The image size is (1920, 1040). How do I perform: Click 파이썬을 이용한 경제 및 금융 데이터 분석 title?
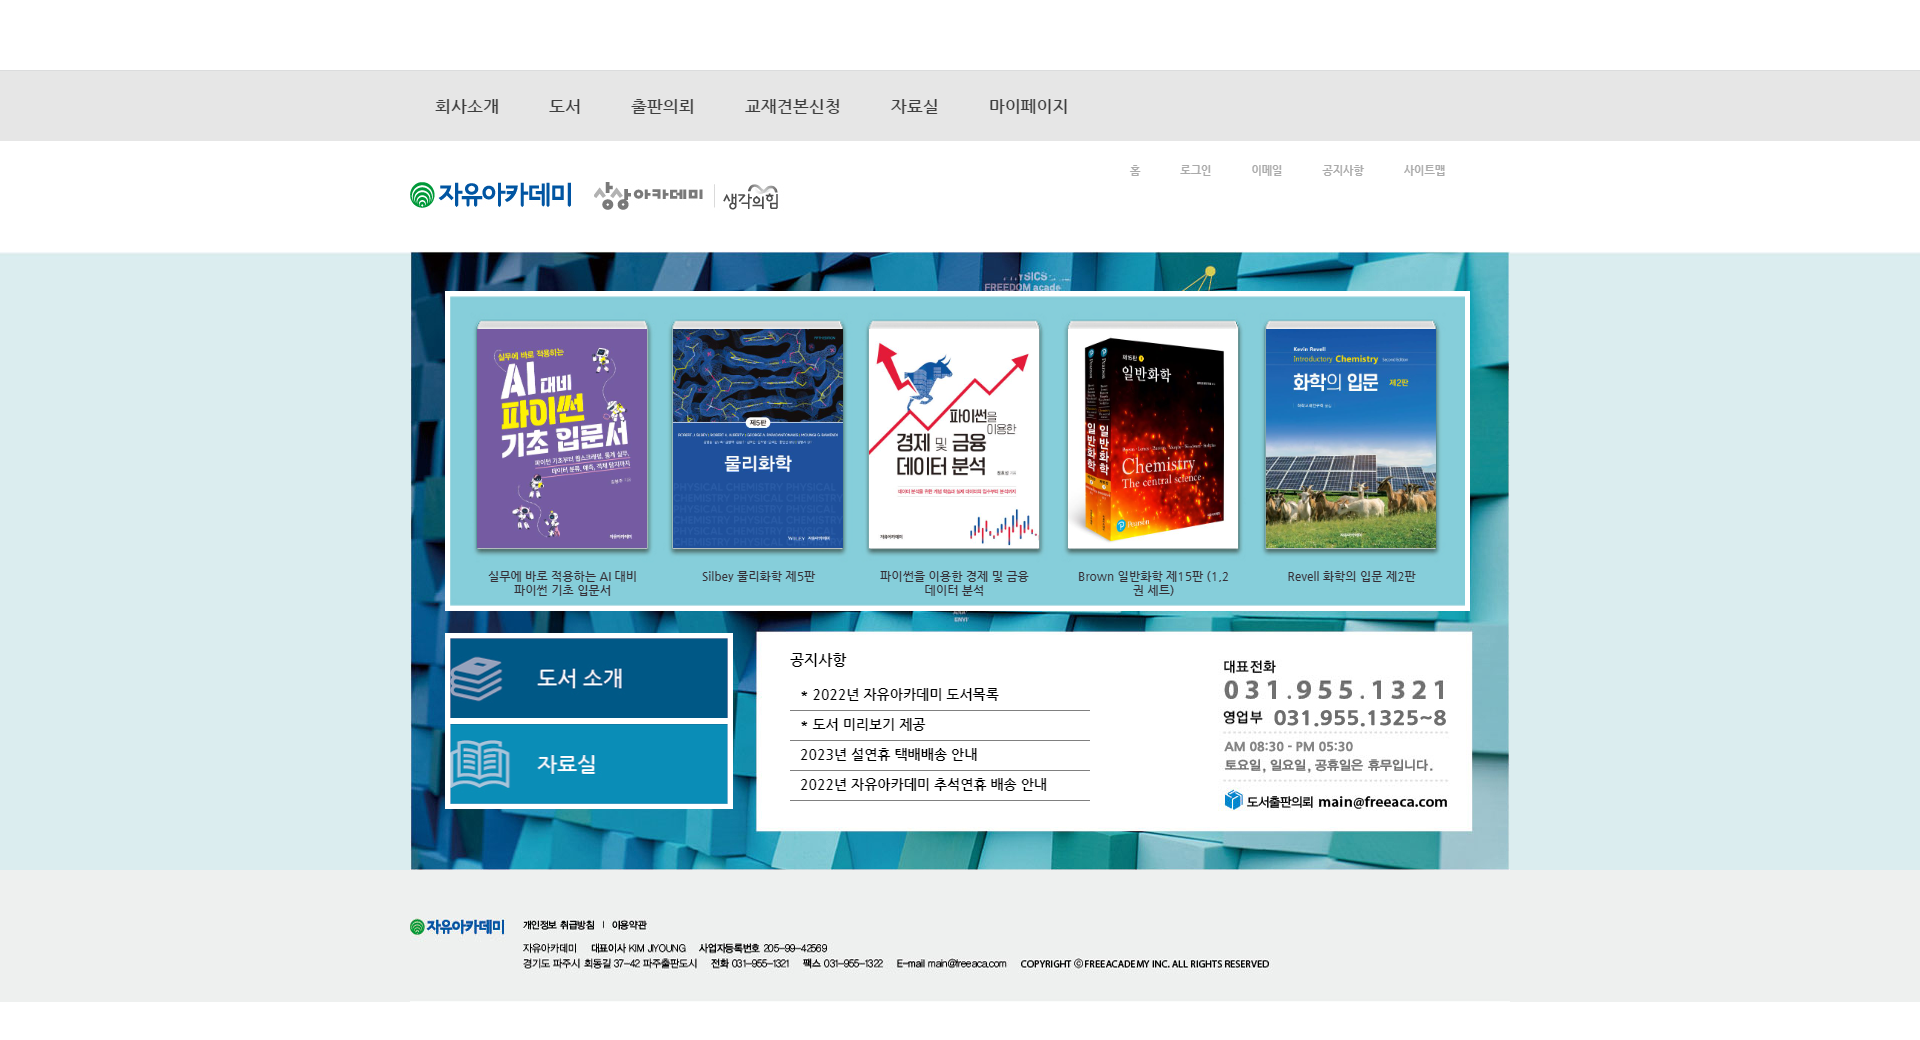954,583
